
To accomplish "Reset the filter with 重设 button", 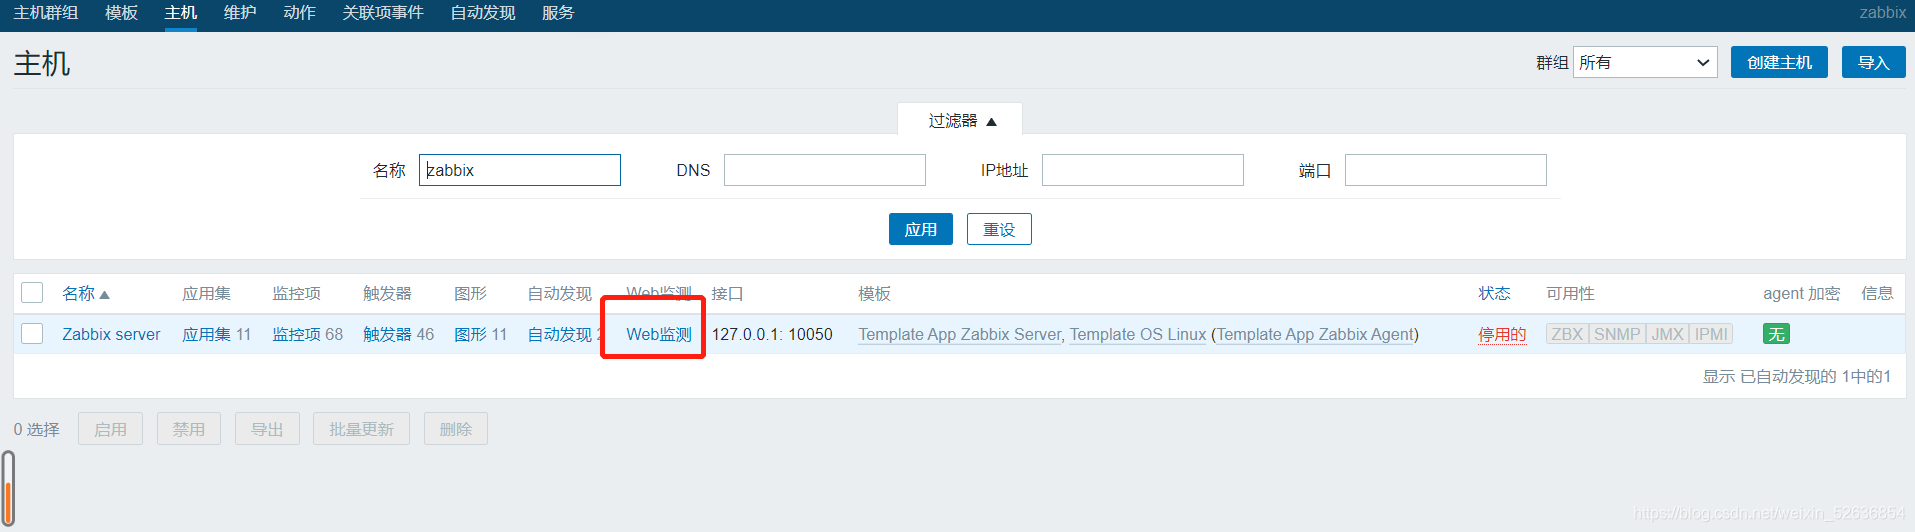I will point(999,229).
